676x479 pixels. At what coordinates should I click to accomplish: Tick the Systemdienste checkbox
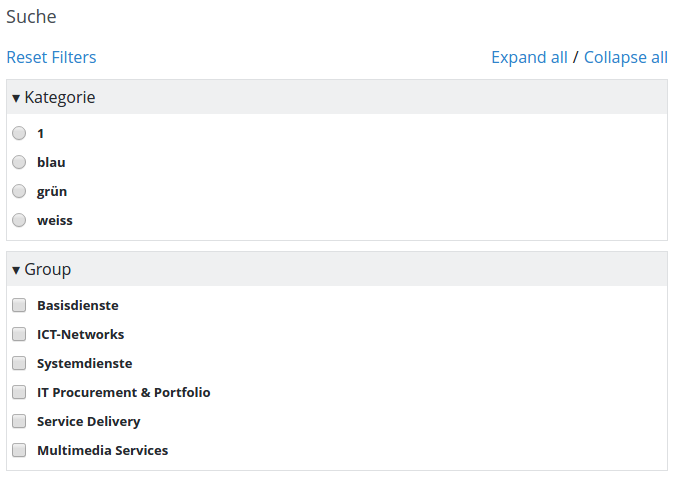[x=19, y=363]
